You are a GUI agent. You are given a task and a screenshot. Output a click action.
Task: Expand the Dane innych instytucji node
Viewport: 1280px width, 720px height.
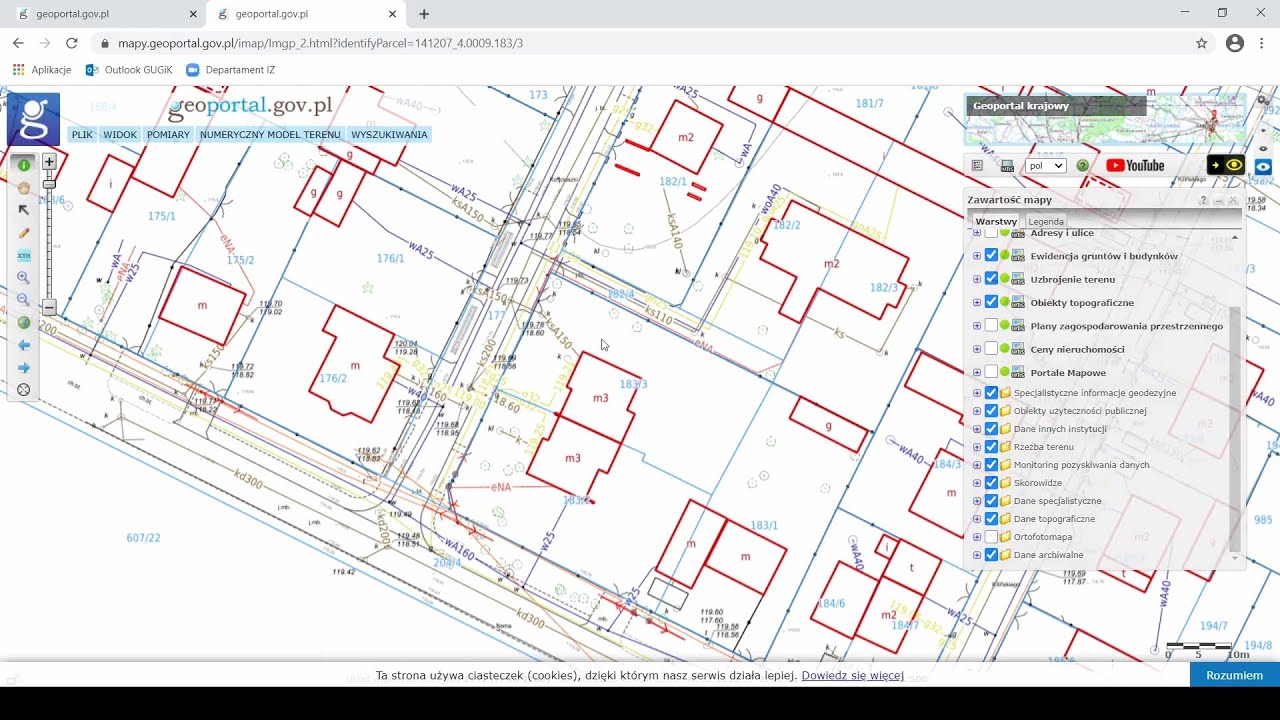(977, 429)
